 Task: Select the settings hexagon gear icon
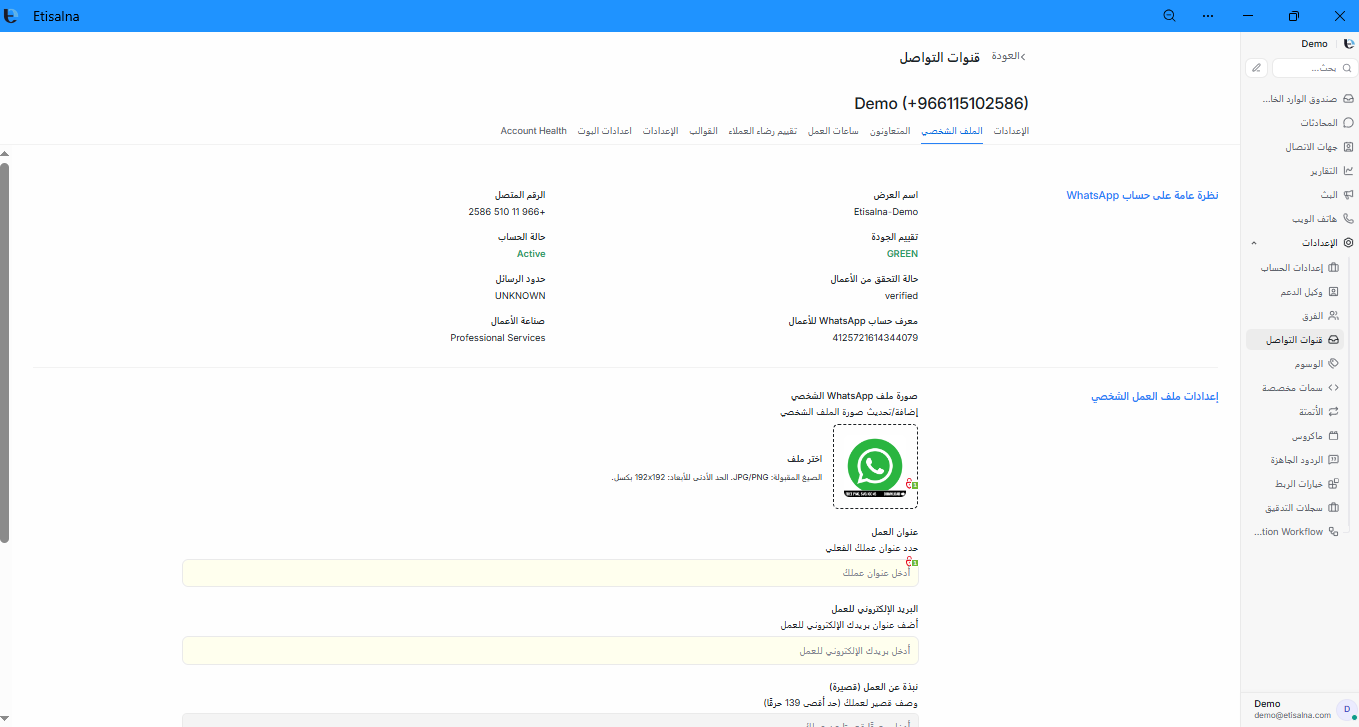point(1348,243)
